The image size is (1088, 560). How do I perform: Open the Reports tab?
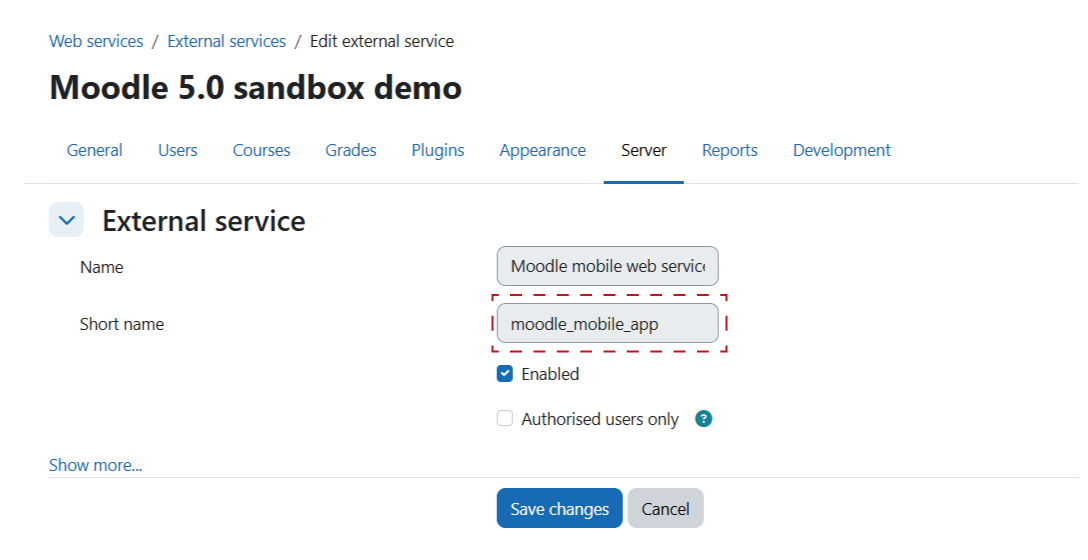tap(729, 150)
